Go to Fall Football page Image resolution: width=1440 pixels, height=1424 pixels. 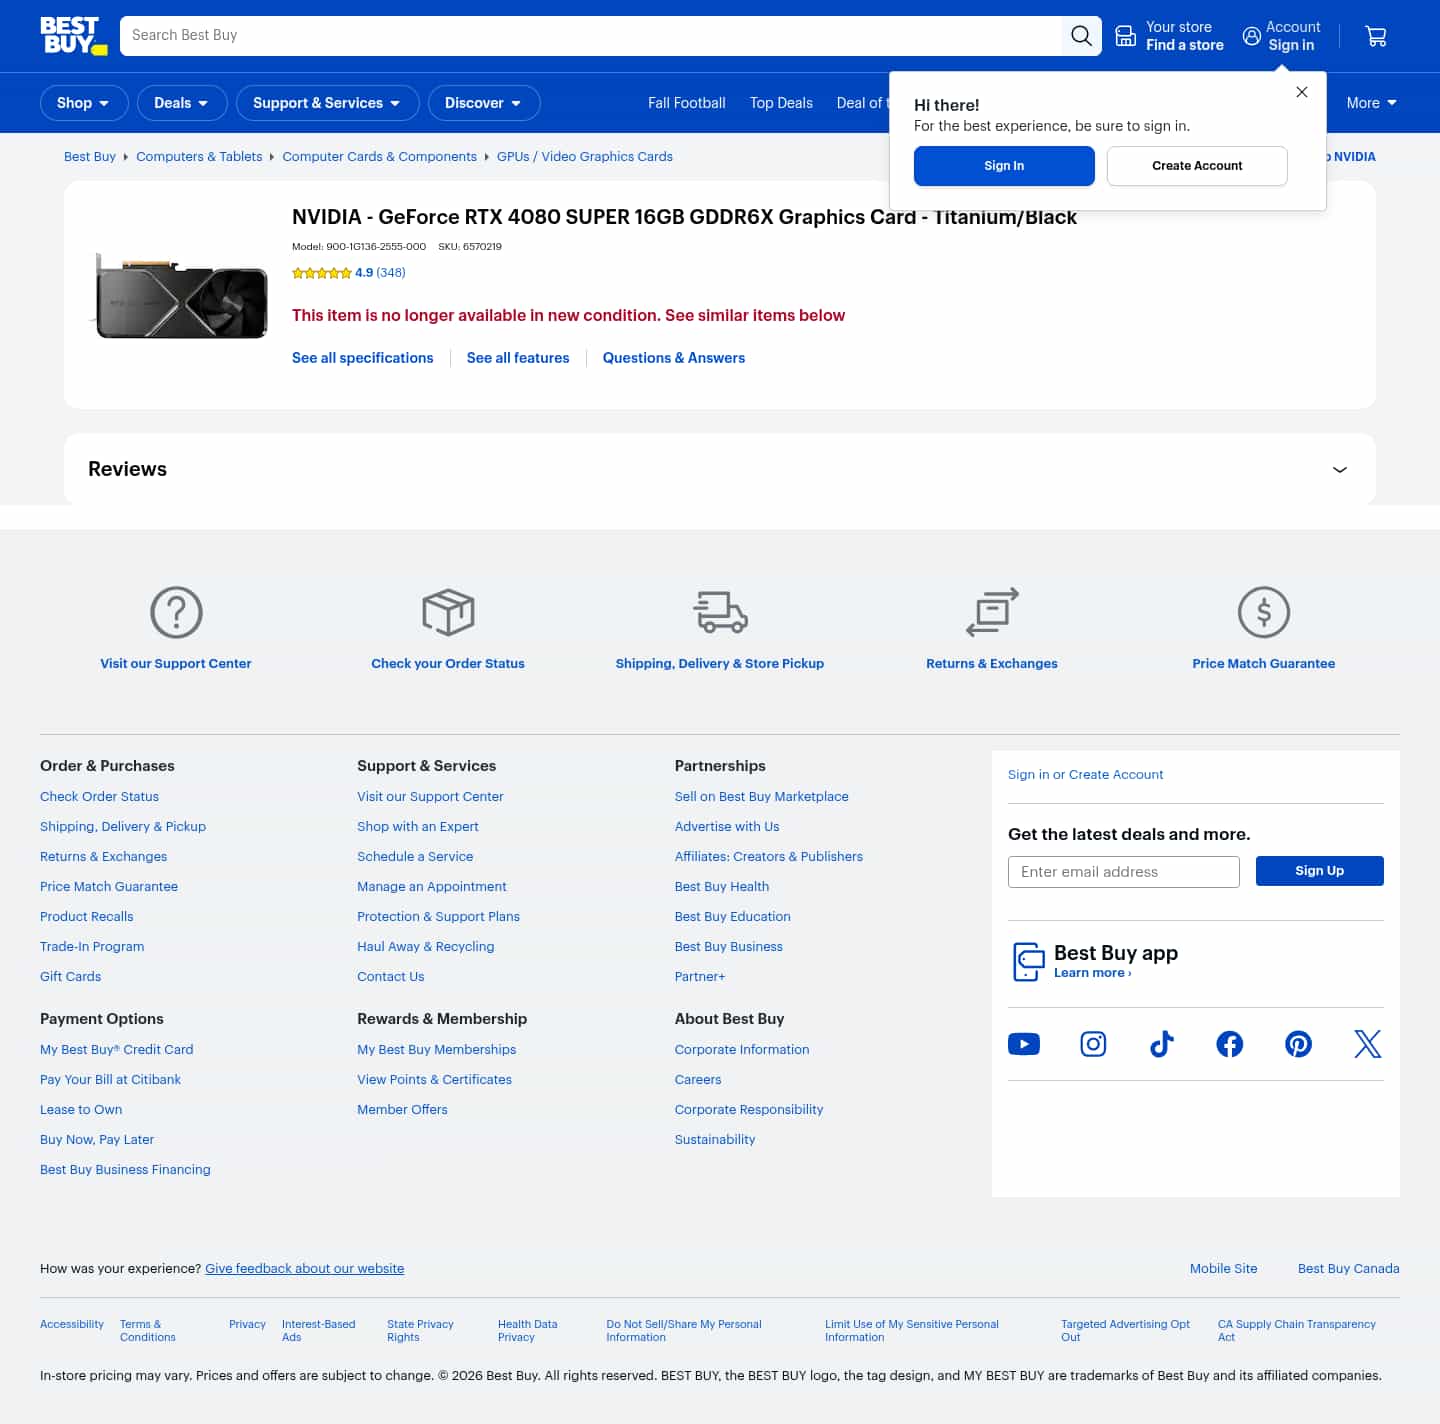coord(687,103)
